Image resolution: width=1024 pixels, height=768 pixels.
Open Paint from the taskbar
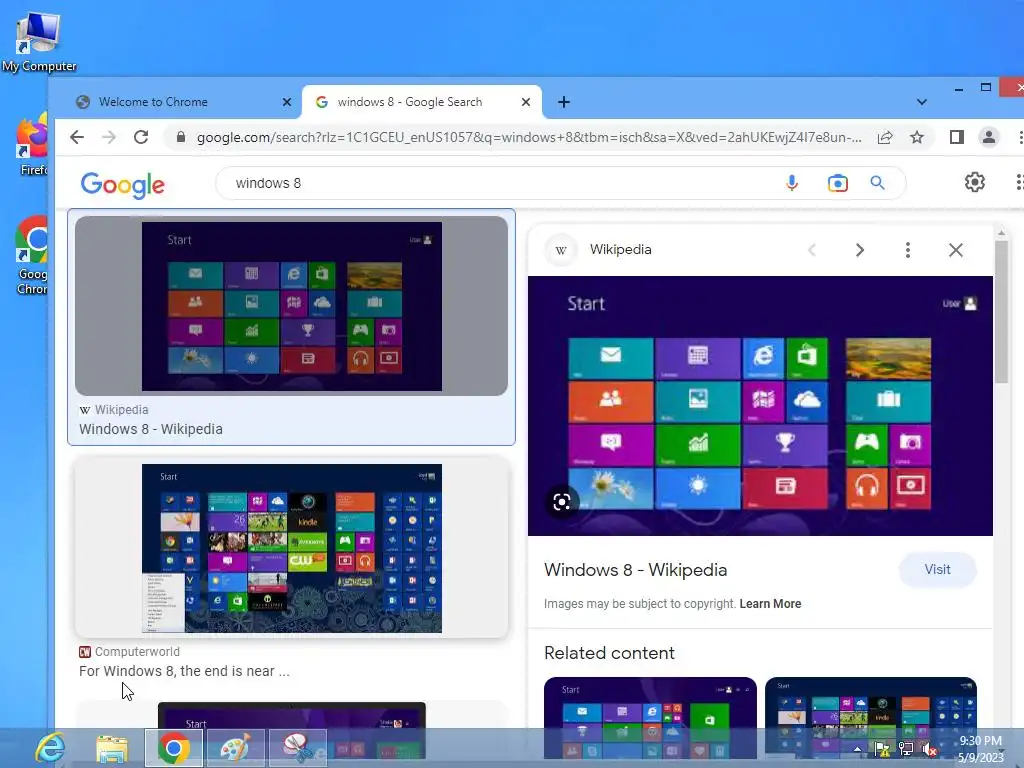coord(235,748)
